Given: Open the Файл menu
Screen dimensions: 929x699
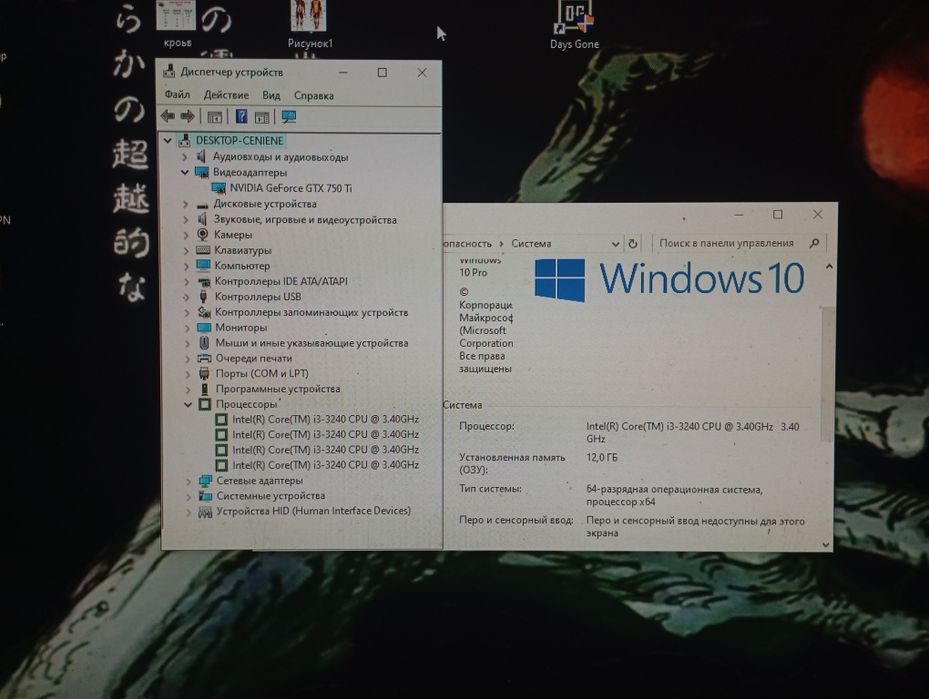Looking at the screenshot, I should pyautogui.click(x=177, y=95).
